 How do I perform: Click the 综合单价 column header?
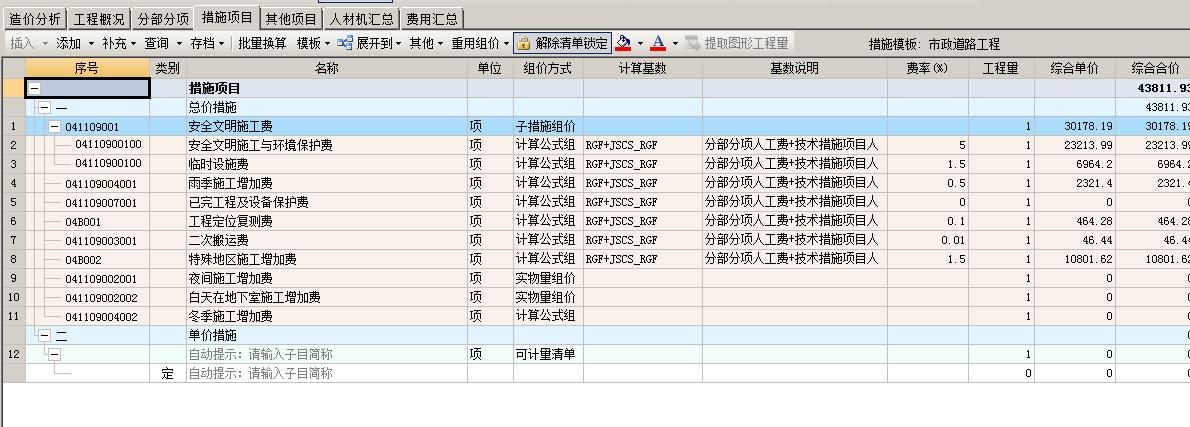point(1075,68)
